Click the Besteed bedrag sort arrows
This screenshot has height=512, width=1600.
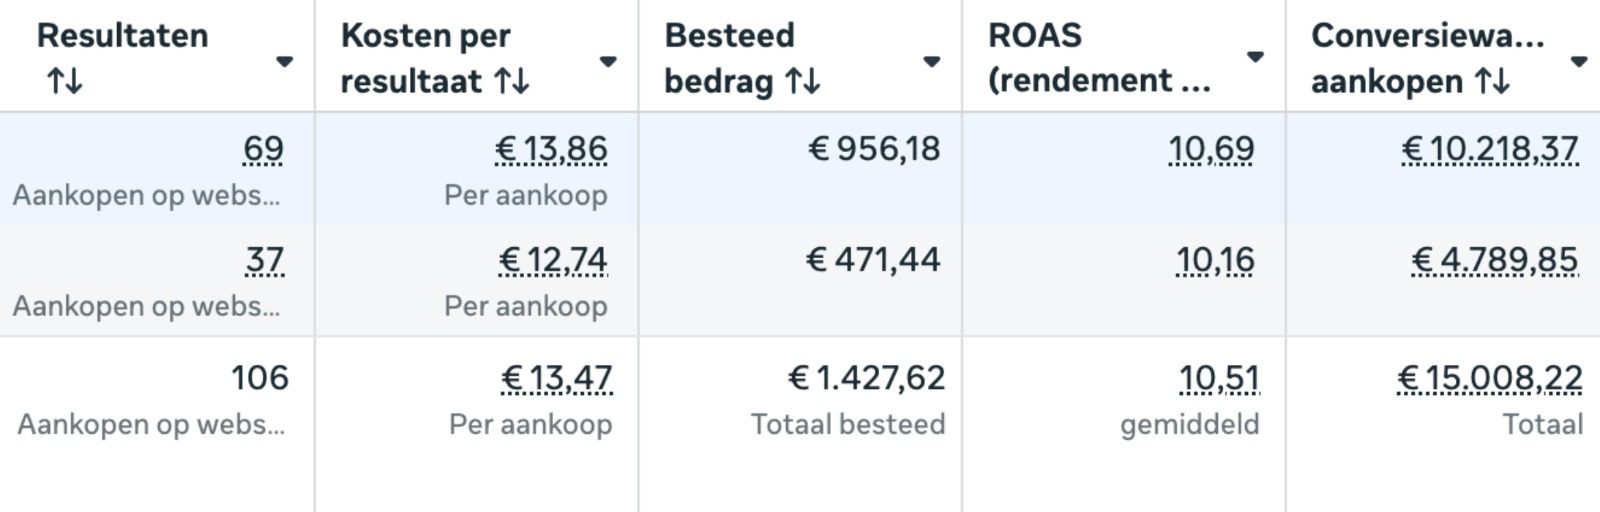tap(803, 81)
